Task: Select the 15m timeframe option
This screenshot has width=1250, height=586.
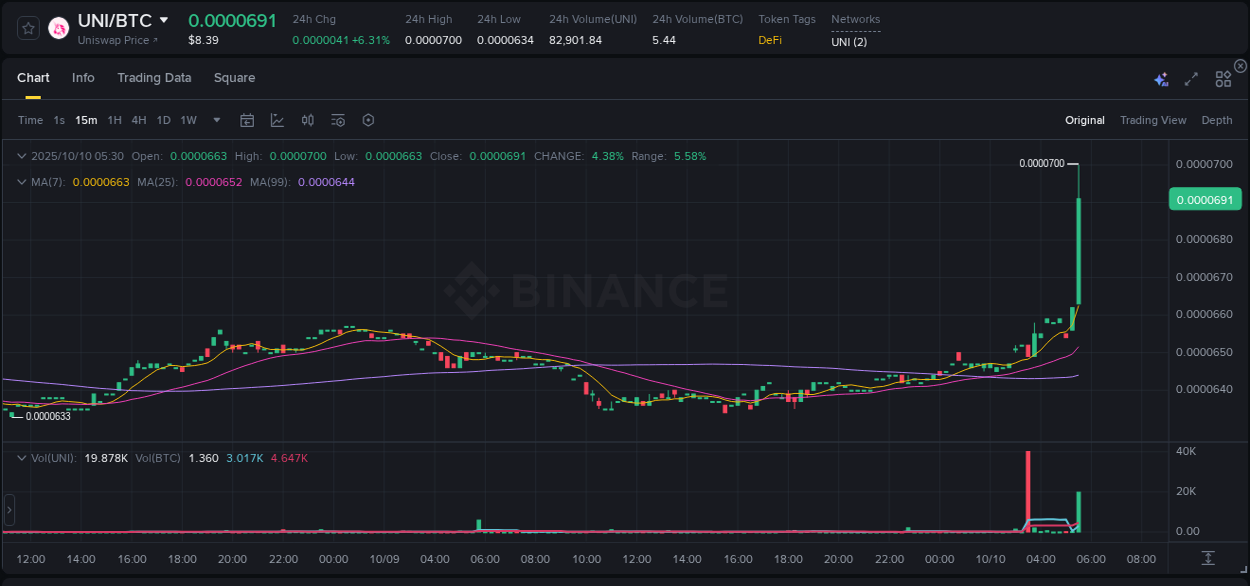Action: (86, 120)
